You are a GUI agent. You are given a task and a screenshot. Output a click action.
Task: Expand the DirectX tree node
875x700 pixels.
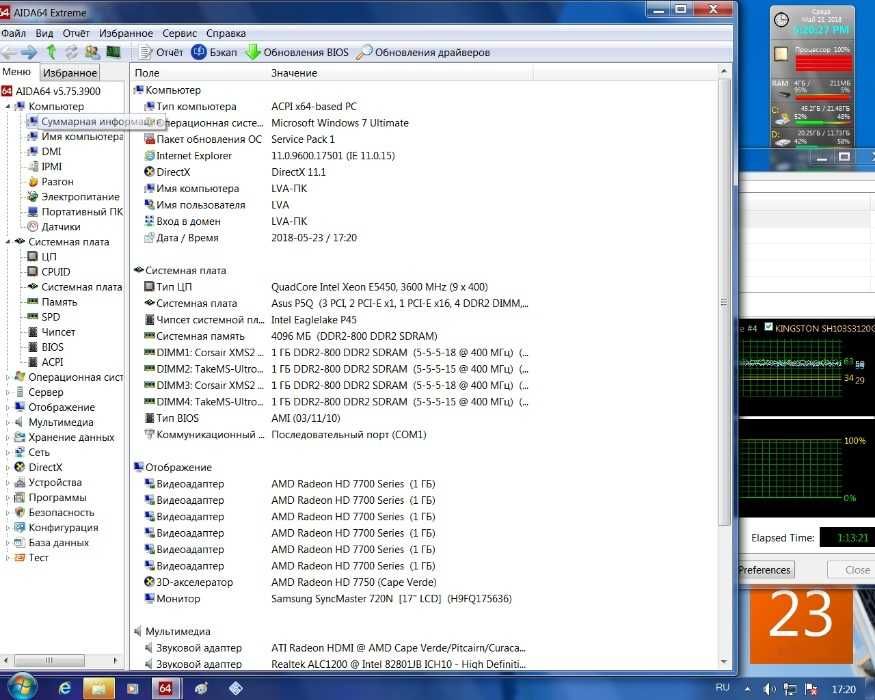click(8, 468)
